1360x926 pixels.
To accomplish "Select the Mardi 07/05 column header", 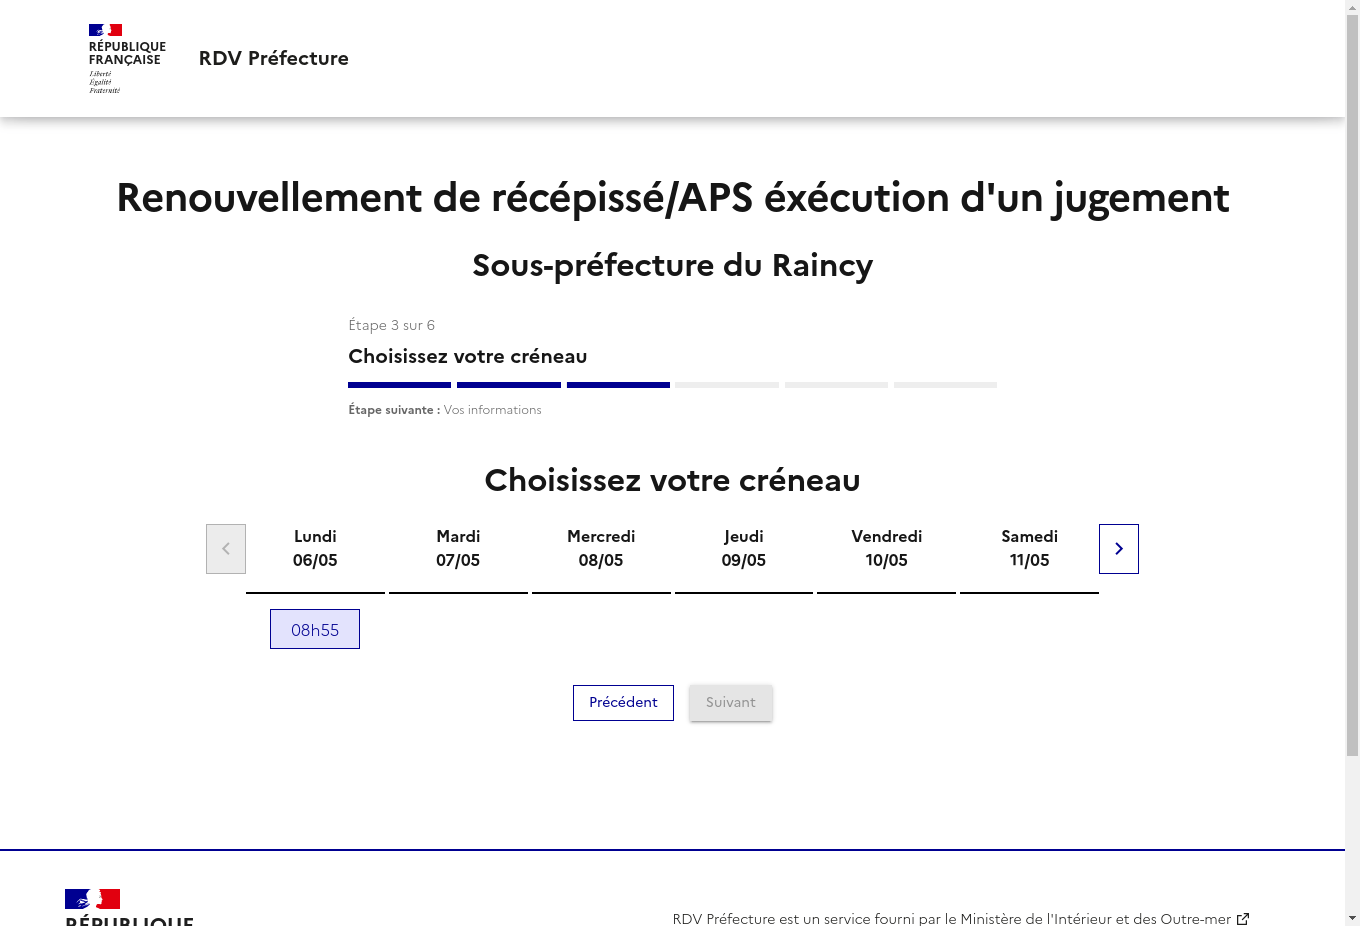I will tap(458, 549).
